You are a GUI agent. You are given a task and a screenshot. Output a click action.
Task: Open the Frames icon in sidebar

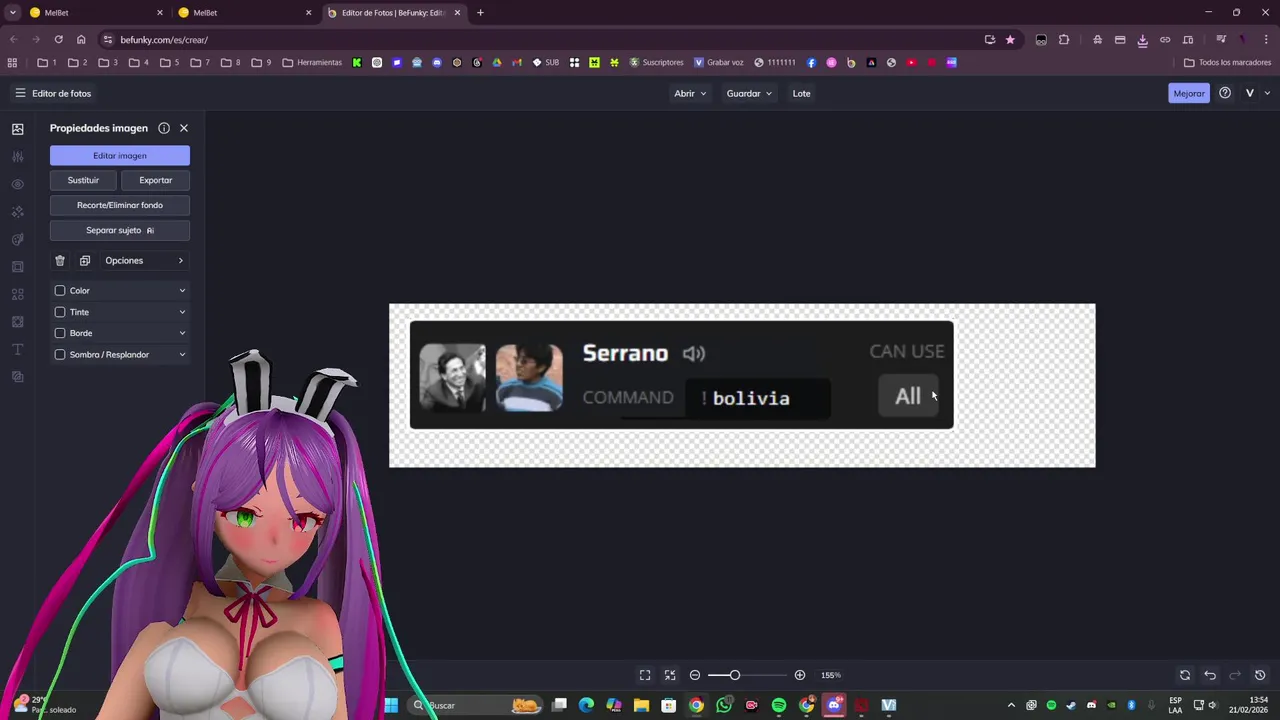17,267
